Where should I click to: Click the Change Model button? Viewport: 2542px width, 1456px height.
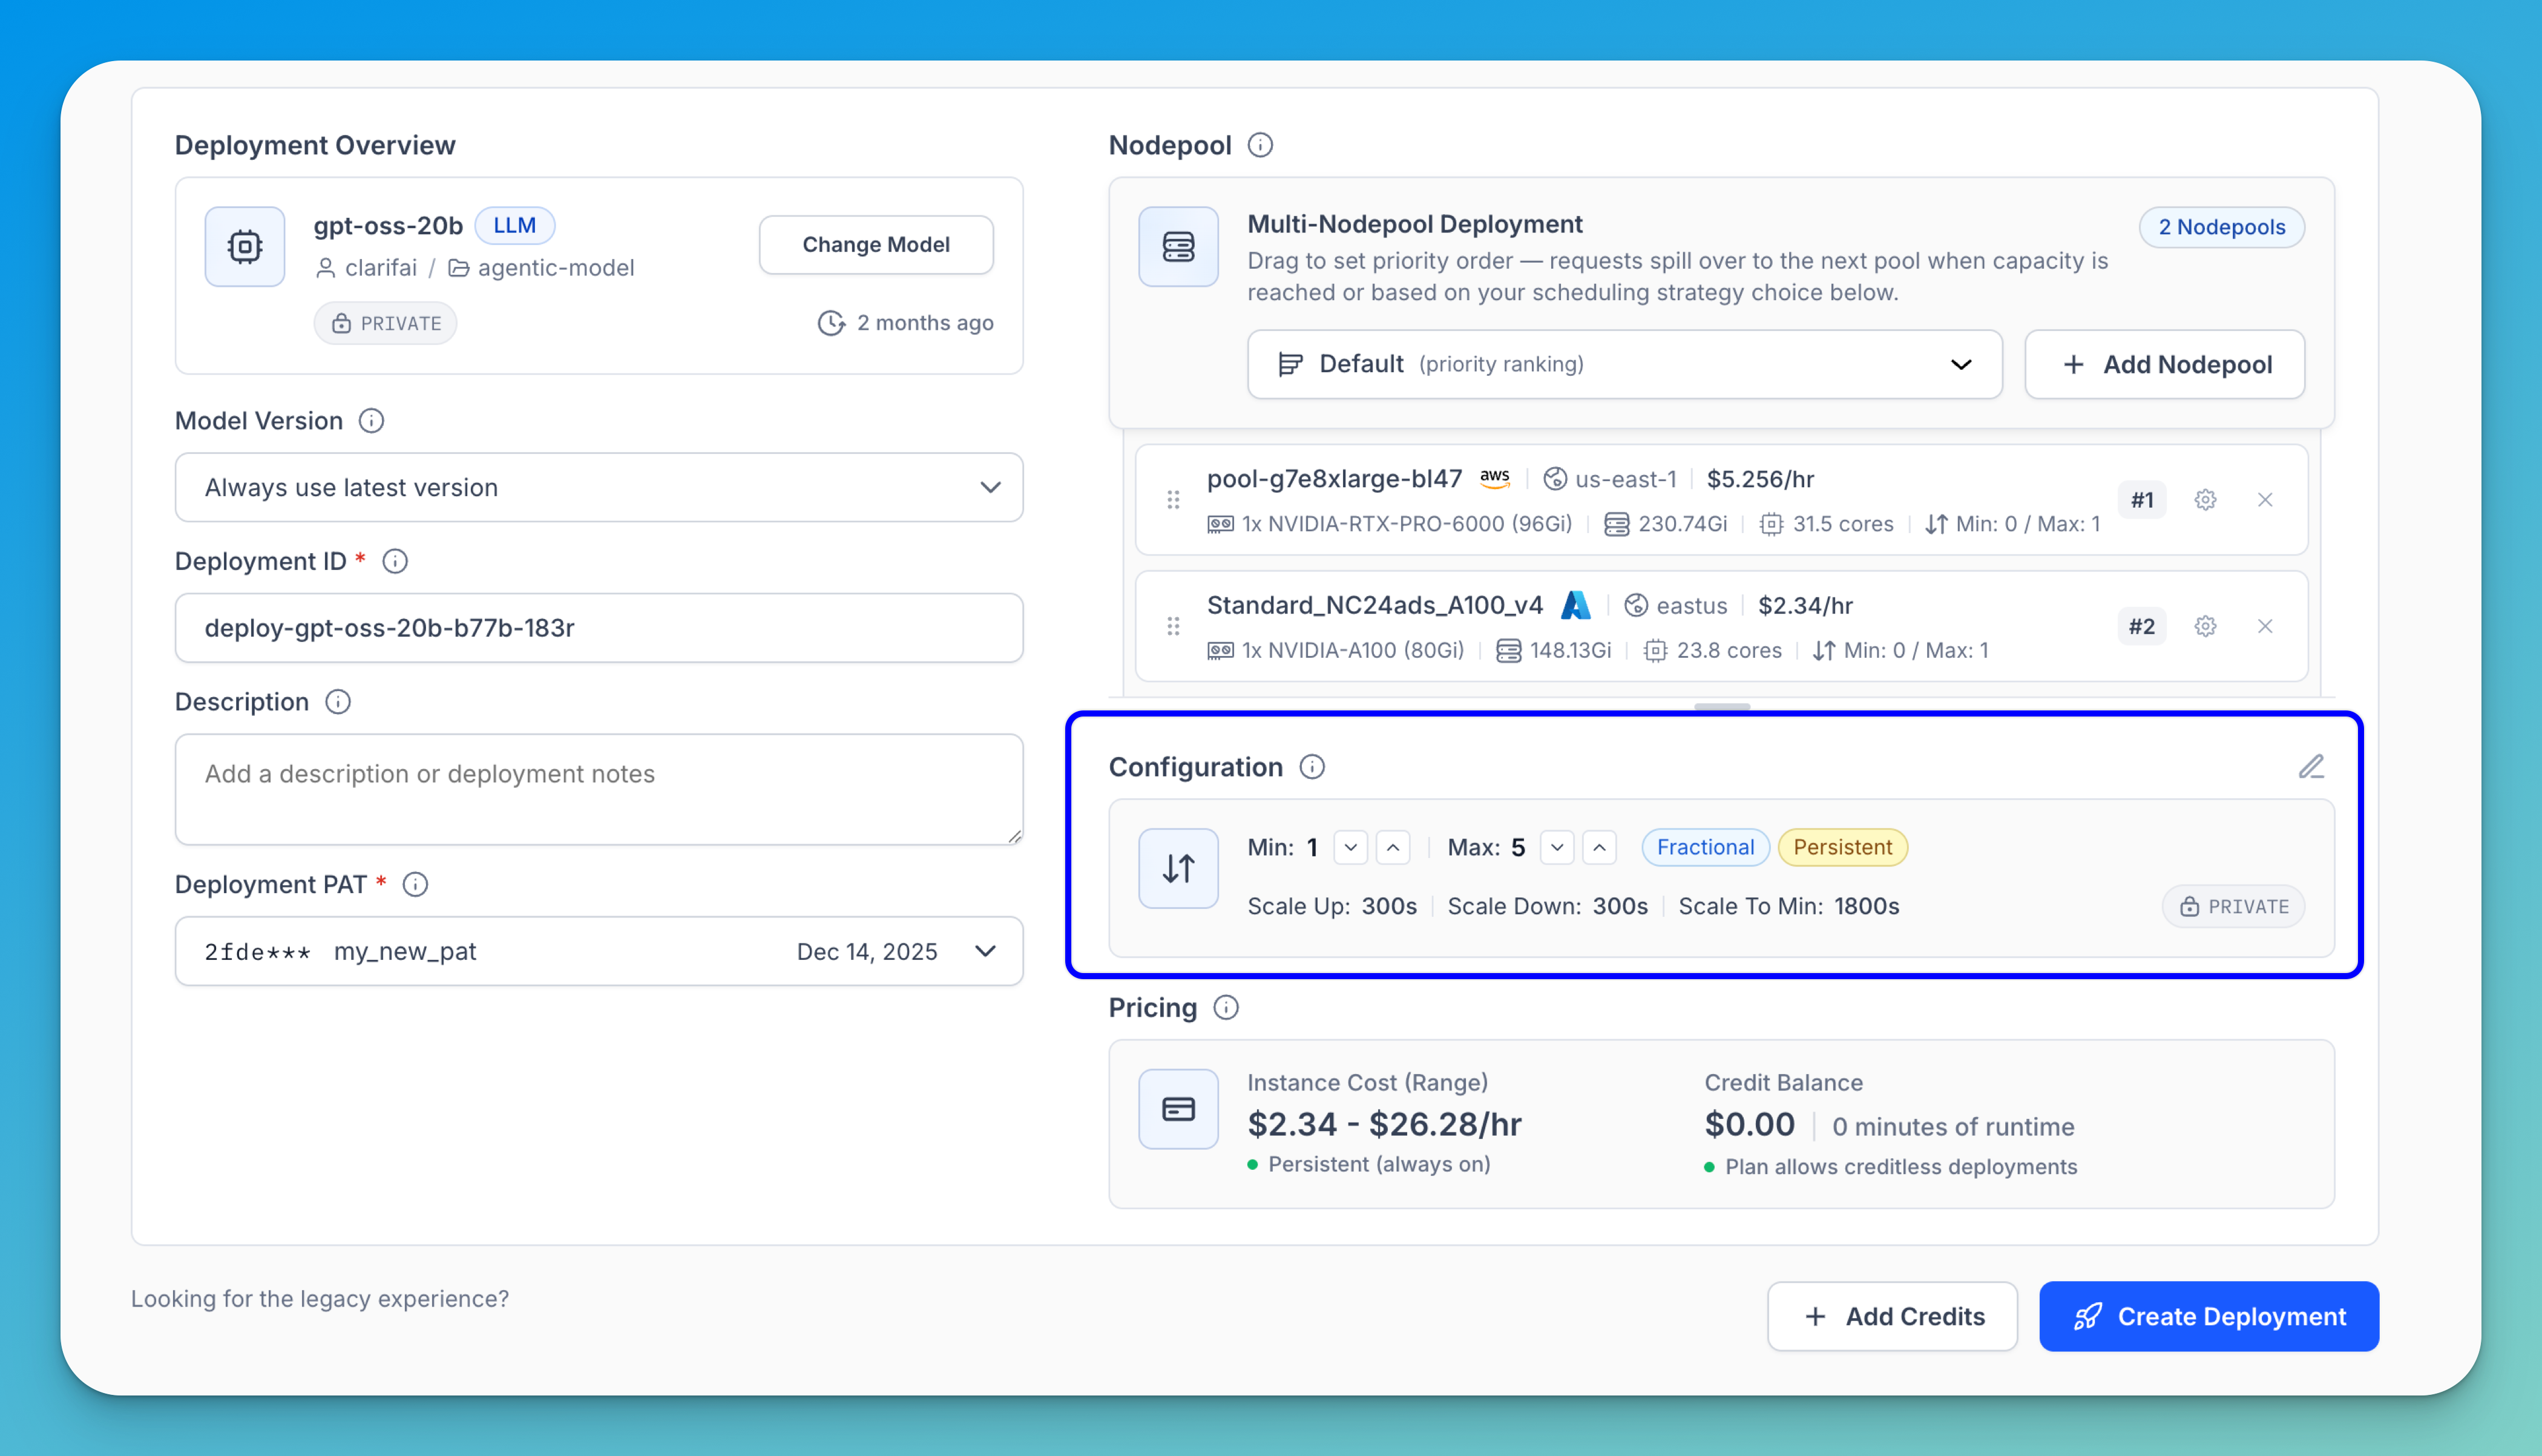[875, 245]
